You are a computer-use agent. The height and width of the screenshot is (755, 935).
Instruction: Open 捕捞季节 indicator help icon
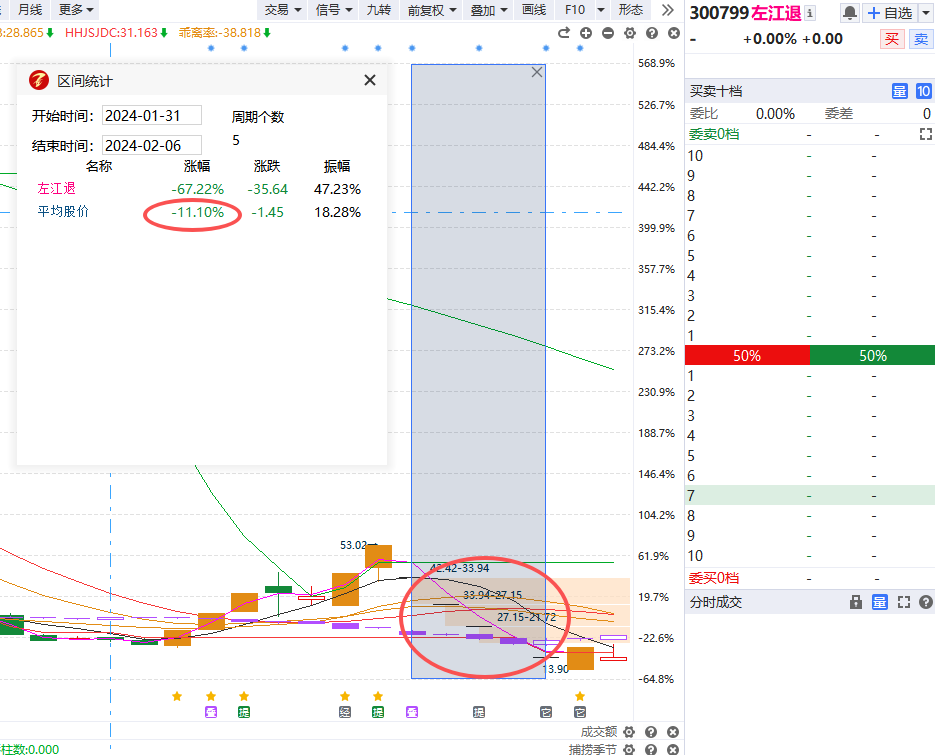click(x=651, y=750)
